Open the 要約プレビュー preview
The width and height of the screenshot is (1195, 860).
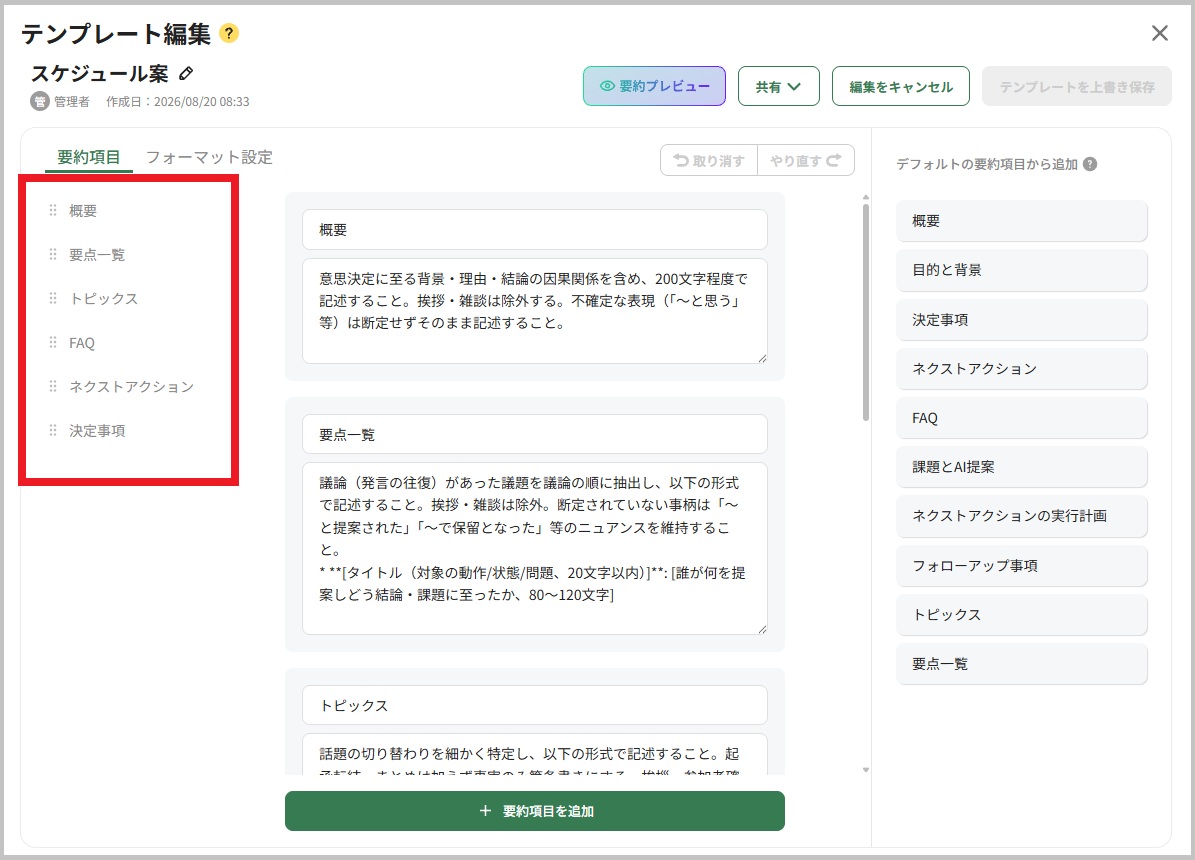[654, 86]
